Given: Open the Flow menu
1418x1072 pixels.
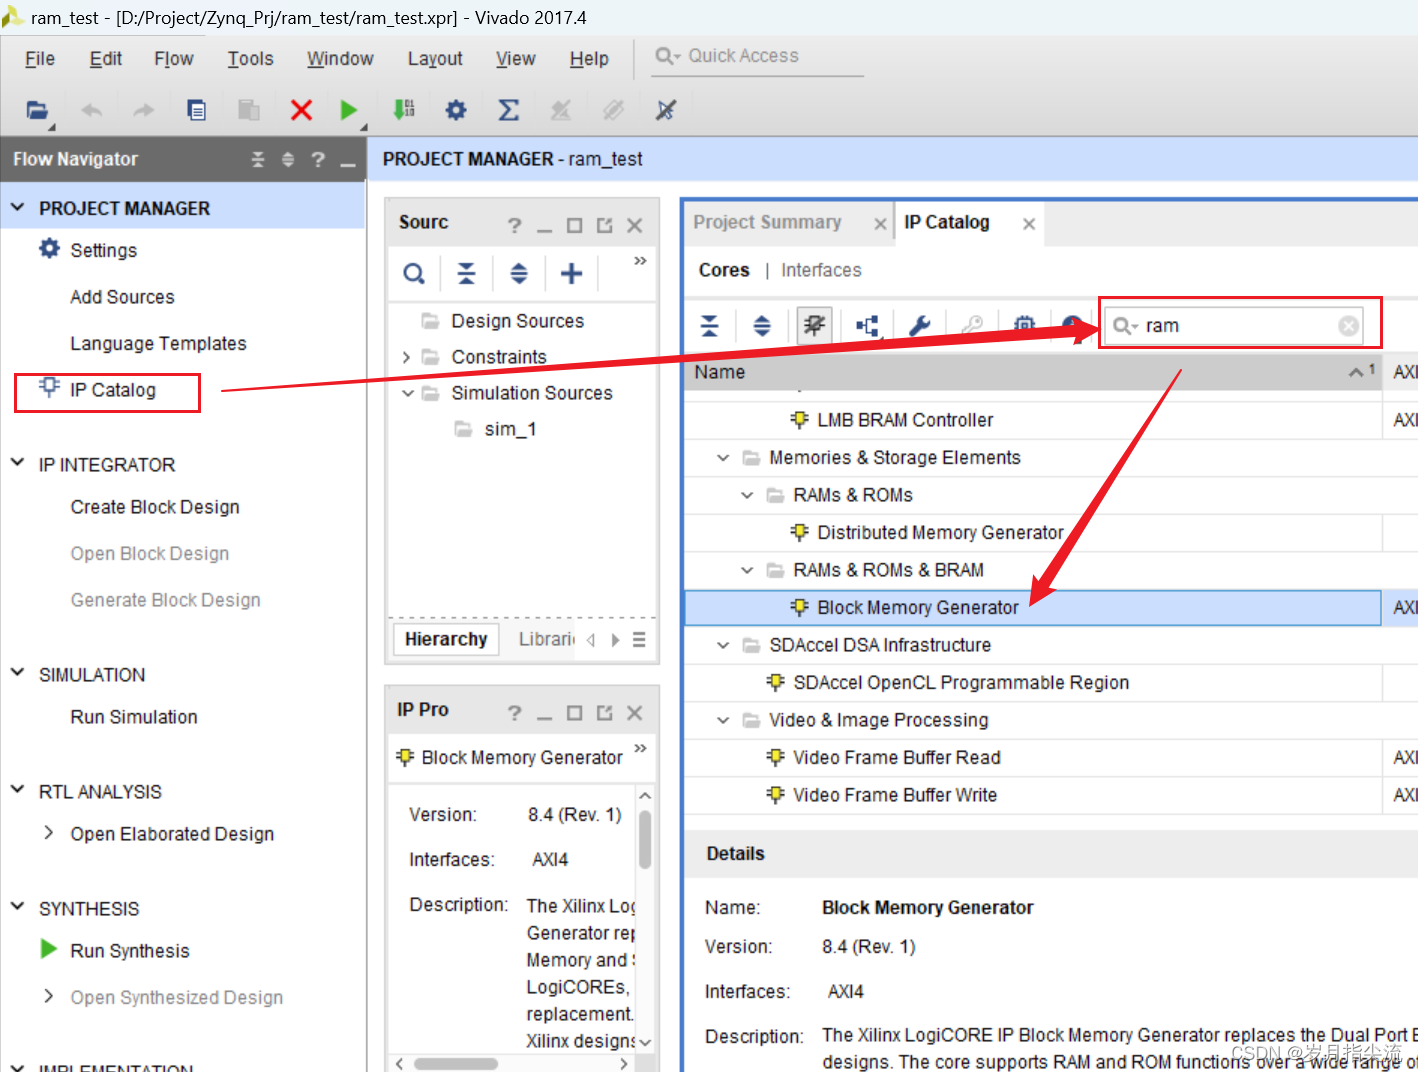Looking at the screenshot, I should [174, 59].
